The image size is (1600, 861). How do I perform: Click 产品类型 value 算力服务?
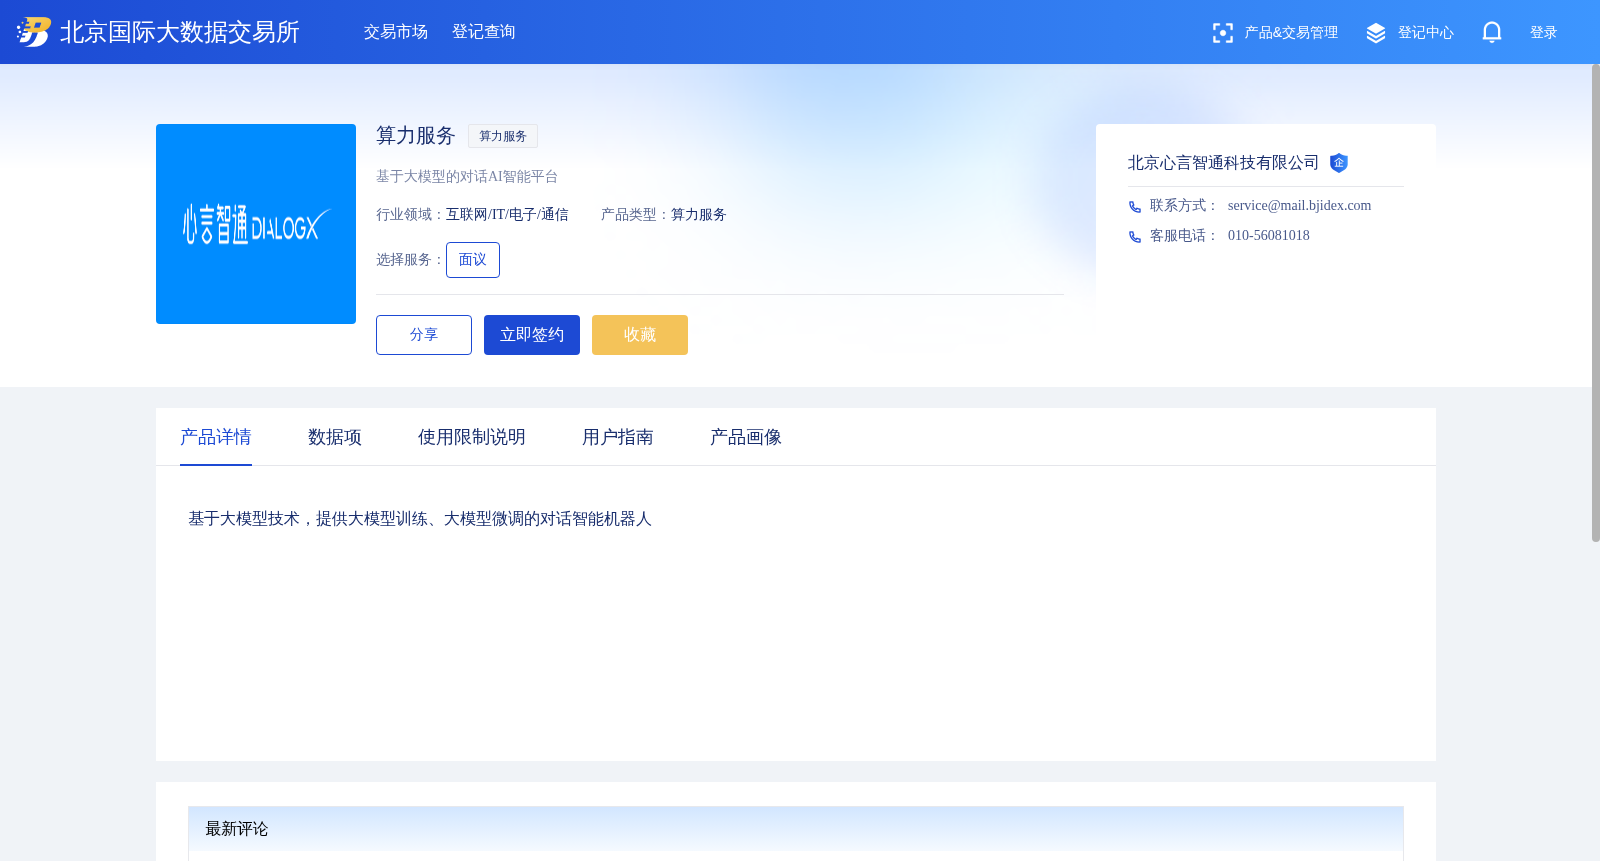pyautogui.click(x=699, y=214)
